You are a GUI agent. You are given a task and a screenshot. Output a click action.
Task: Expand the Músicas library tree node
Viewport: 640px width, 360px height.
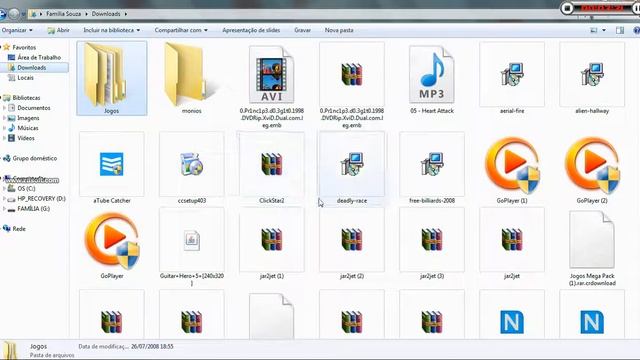(4, 128)
